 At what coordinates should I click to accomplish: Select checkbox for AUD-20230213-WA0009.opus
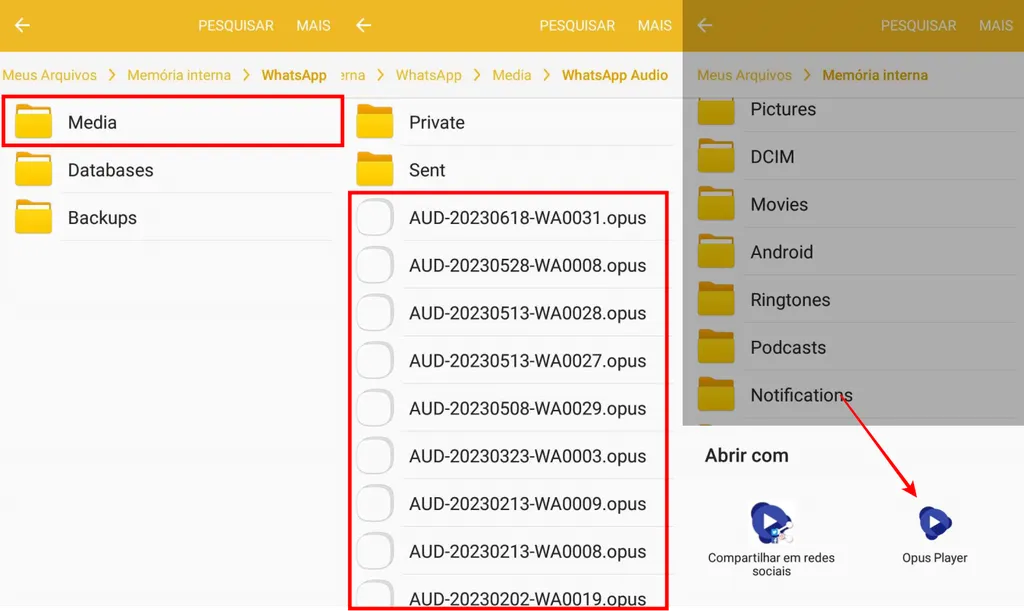click(375, 503)
